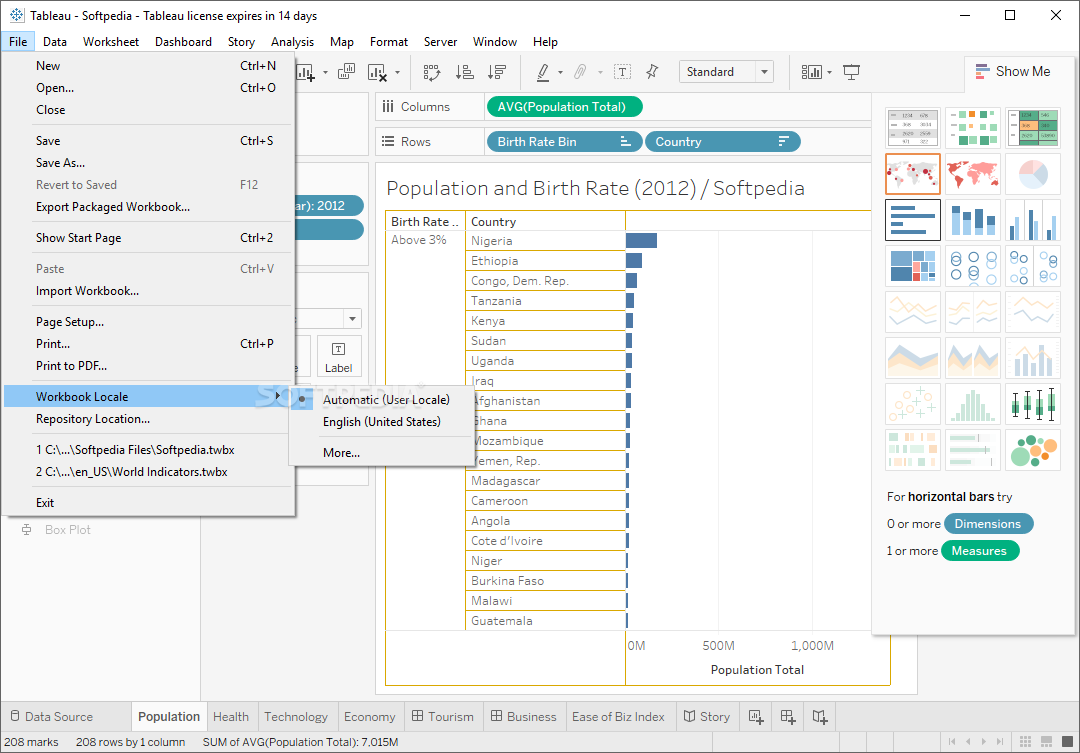The width and height of the screenshot is (1080, 753).
Task: Select the side-by-side circles chart type
Action: coord(1032,266)
